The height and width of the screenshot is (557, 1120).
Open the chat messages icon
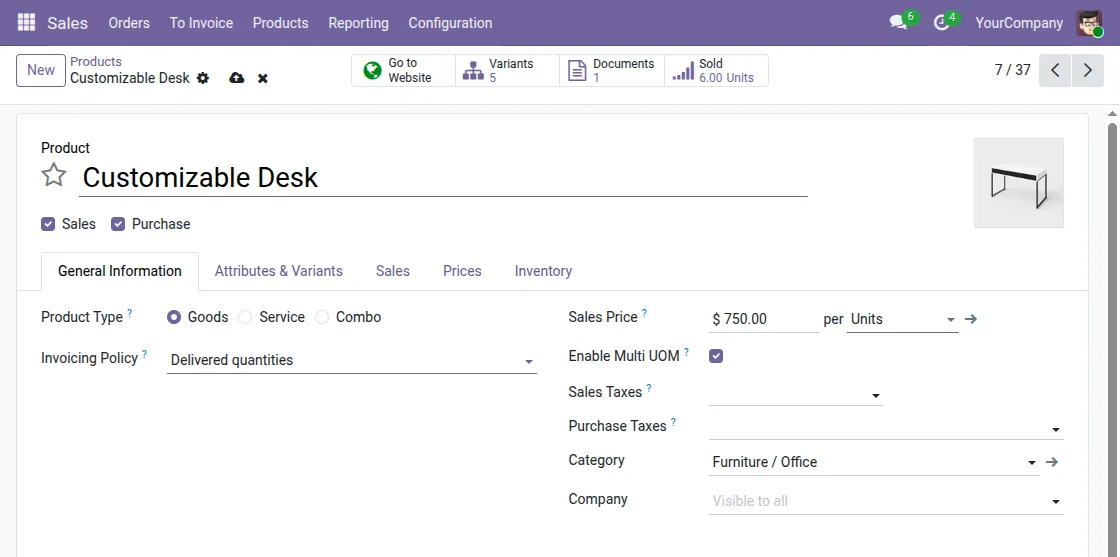(x=897, y=23)
